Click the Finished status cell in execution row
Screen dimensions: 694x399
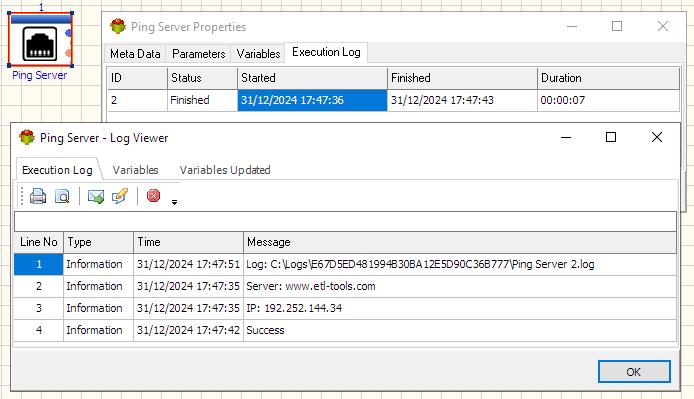[x=202, y=100]
